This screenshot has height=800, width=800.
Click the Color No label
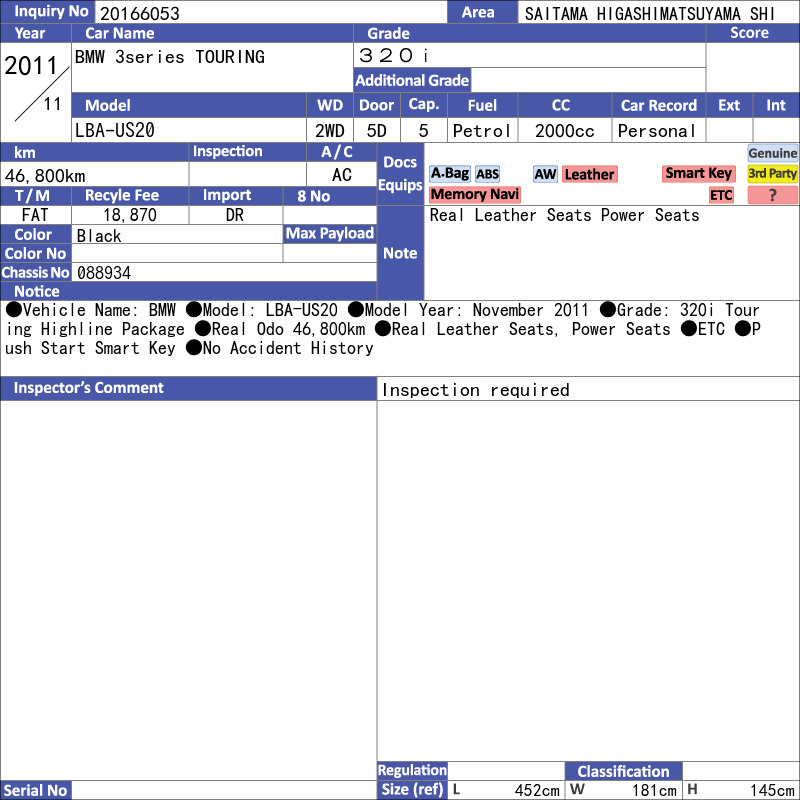click(x=35, y=254)
